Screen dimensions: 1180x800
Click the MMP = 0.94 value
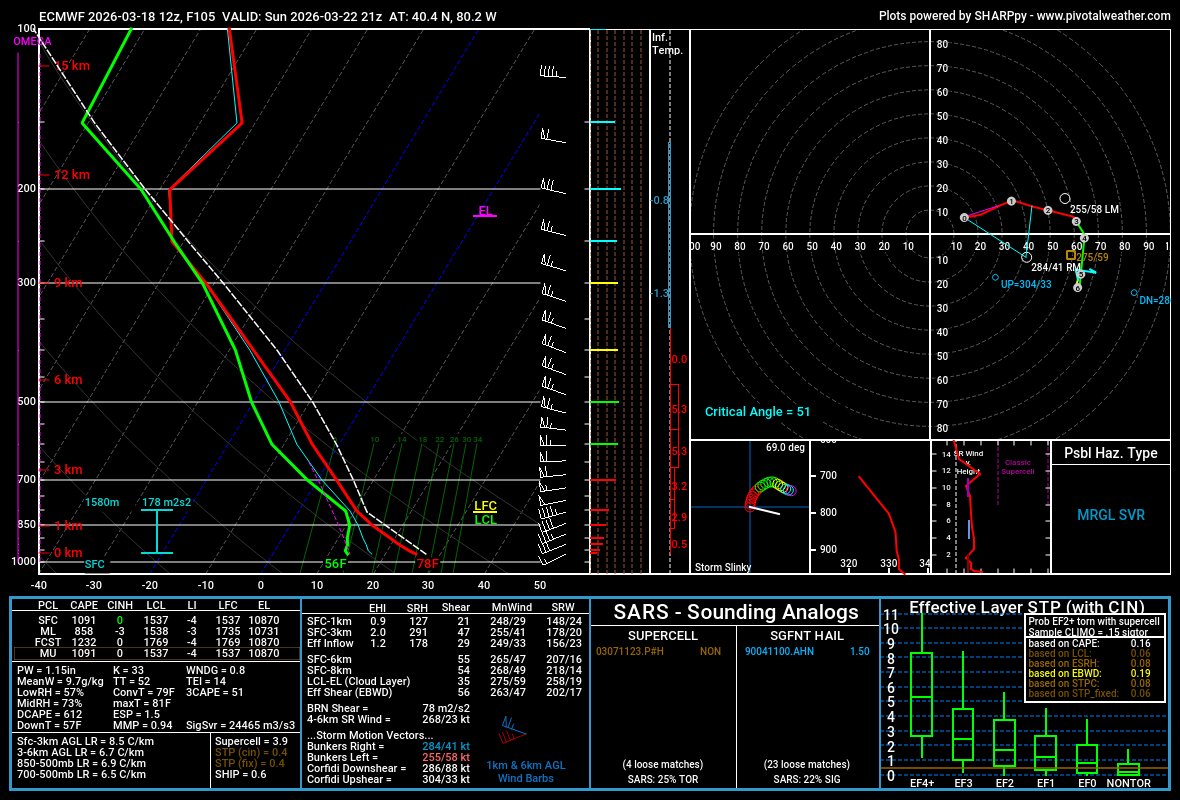pyautogui.click(x=142, y=725)
